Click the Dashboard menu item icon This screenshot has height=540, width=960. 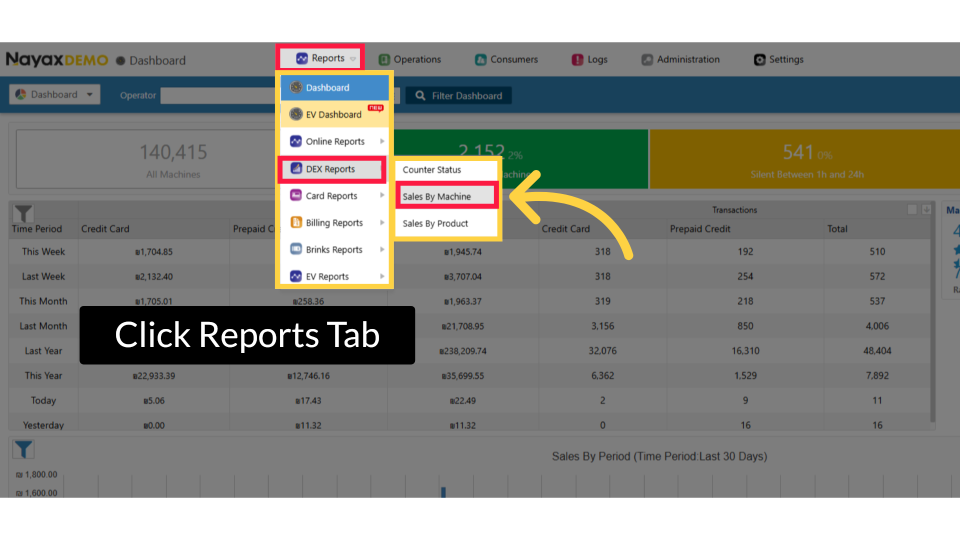[x=296, y=88]
